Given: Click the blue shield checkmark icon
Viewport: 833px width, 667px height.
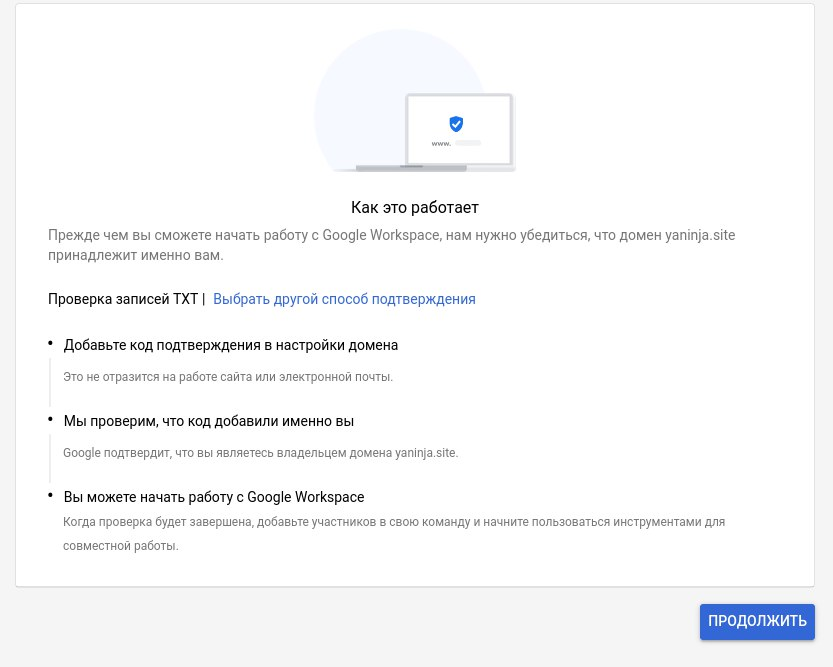Looking at the screenshot, I should [456, 124].
